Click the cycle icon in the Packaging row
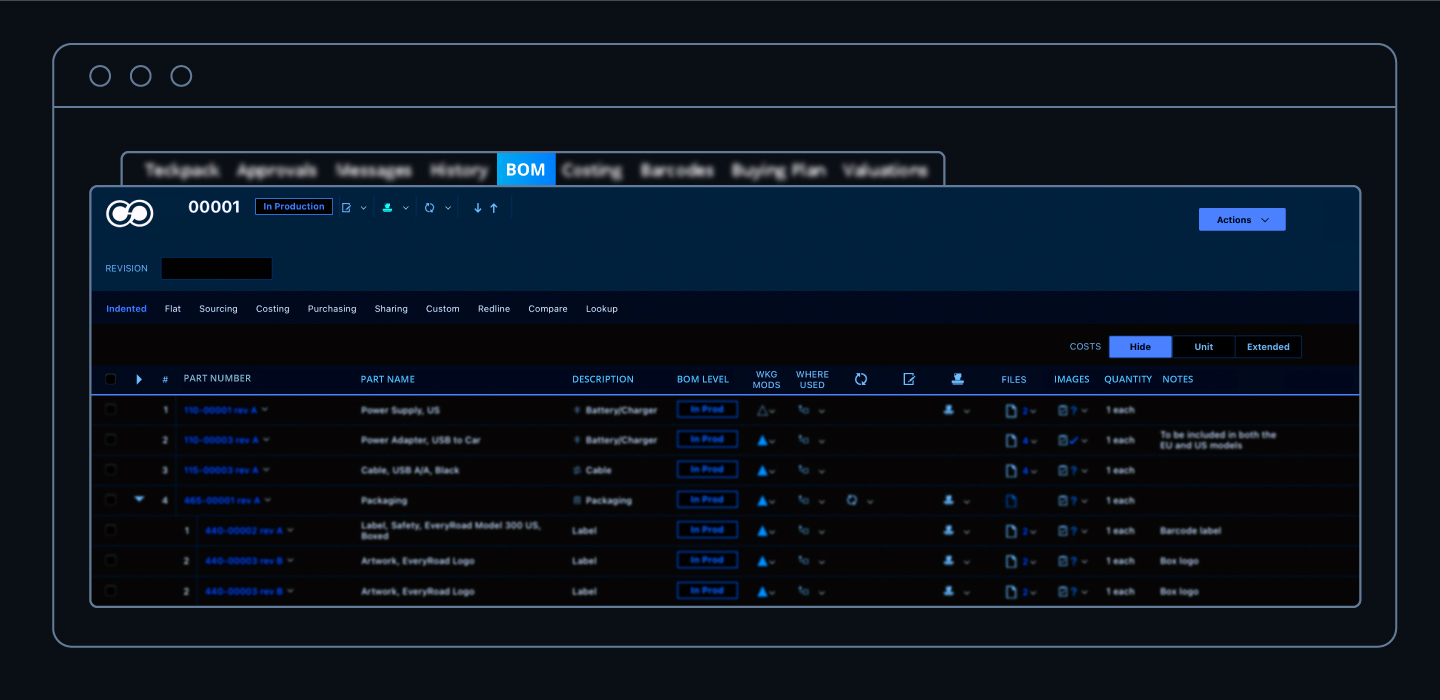This screenshot has width=1440, height=700. 852,500
